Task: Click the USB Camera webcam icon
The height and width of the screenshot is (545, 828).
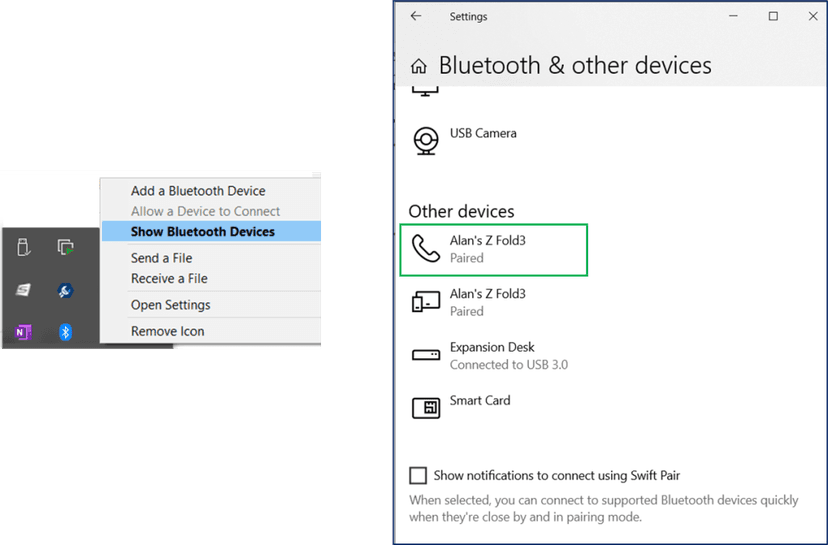Action: pyautogui.click(x=426, y=140)
